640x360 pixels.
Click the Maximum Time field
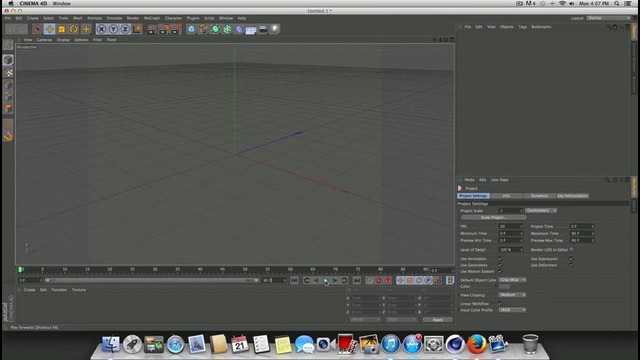pos(582,233)
